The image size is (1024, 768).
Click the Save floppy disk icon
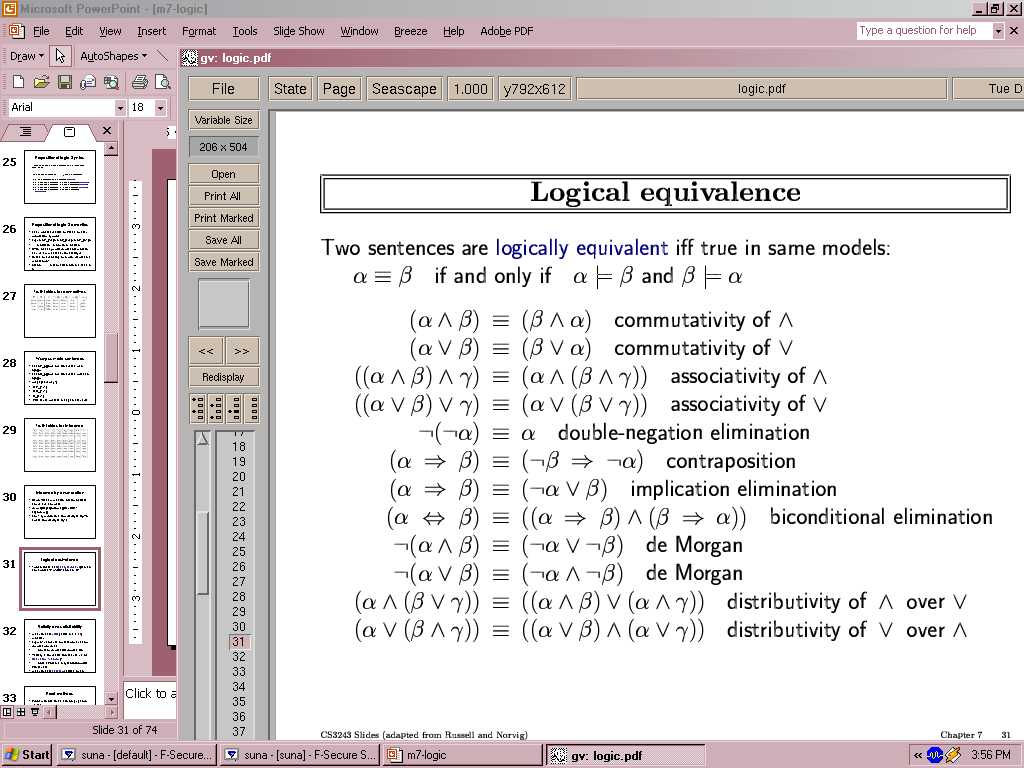tap(64, 82)
